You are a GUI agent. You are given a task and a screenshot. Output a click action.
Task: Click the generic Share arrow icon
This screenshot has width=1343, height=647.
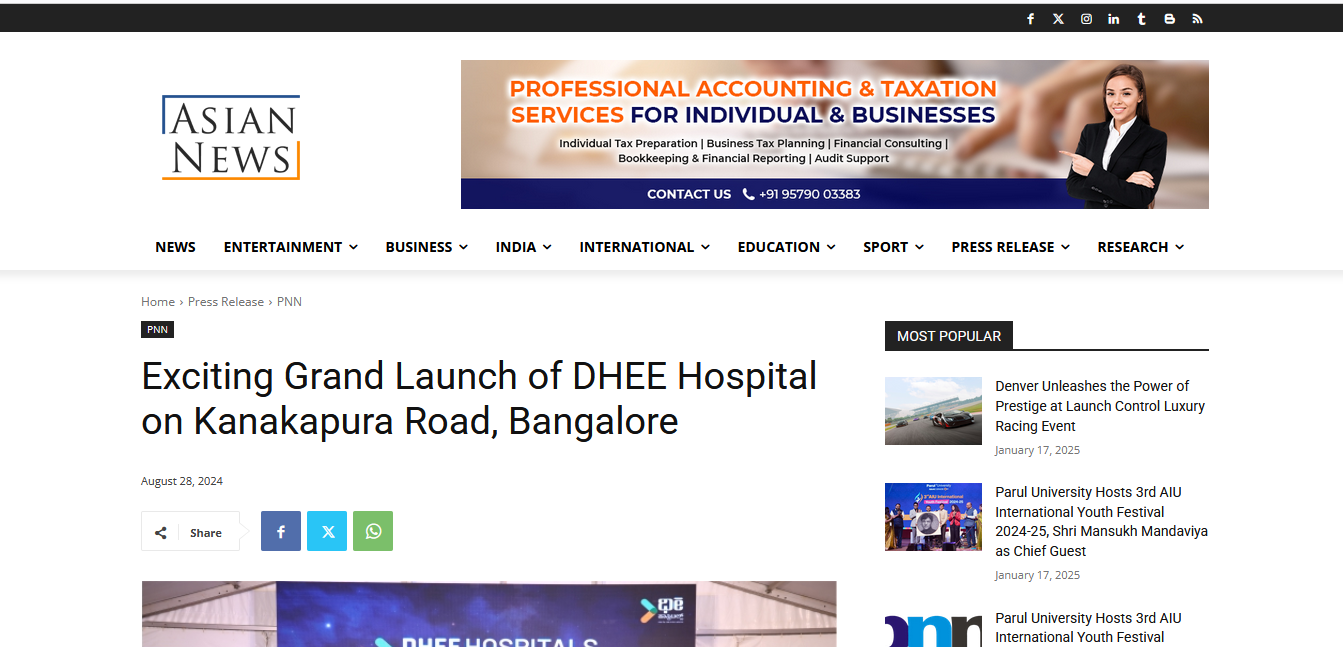pyautogui.click(x=160, y=531)
